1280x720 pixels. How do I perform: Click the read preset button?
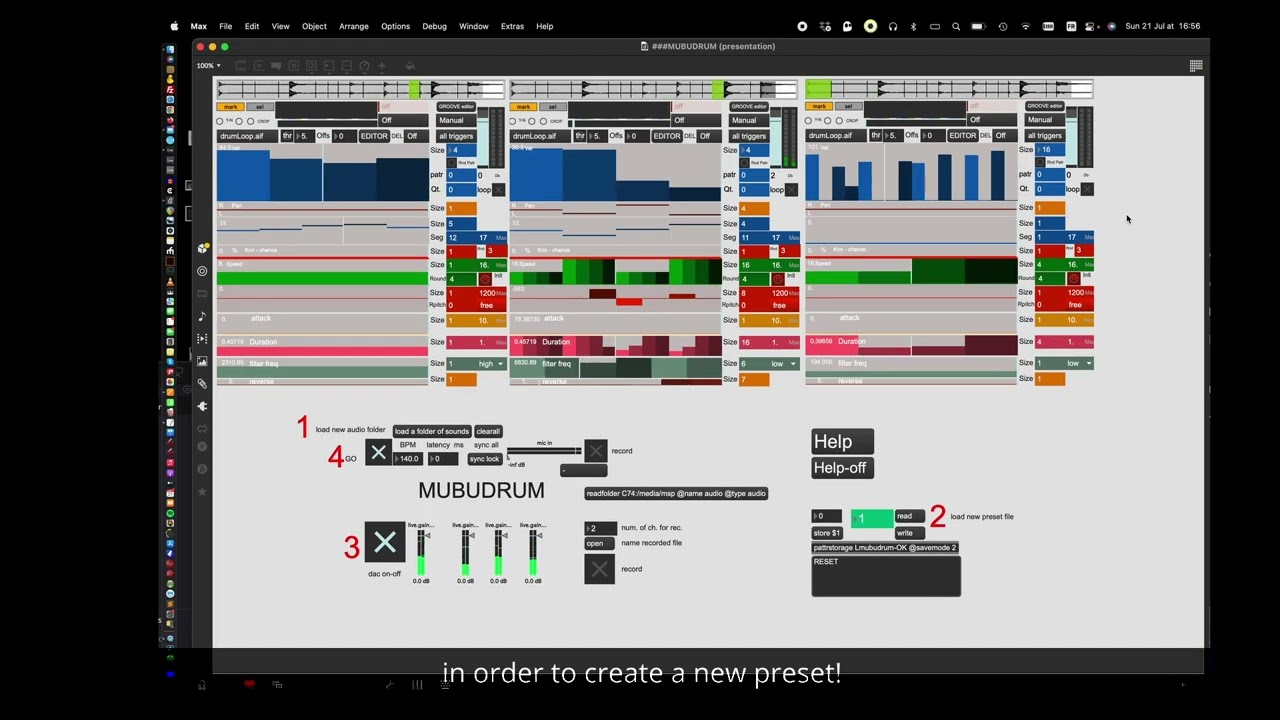(909, 516)
